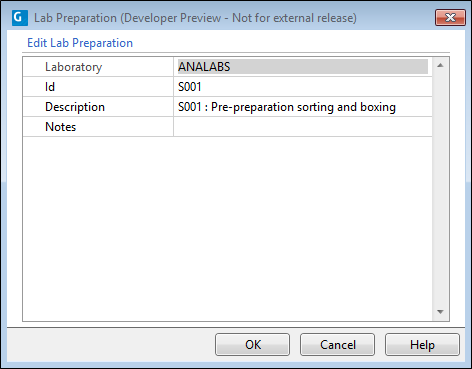Cancel the Lab Preparation edit
Screen dimensions: 472x369
pos(337,345)
